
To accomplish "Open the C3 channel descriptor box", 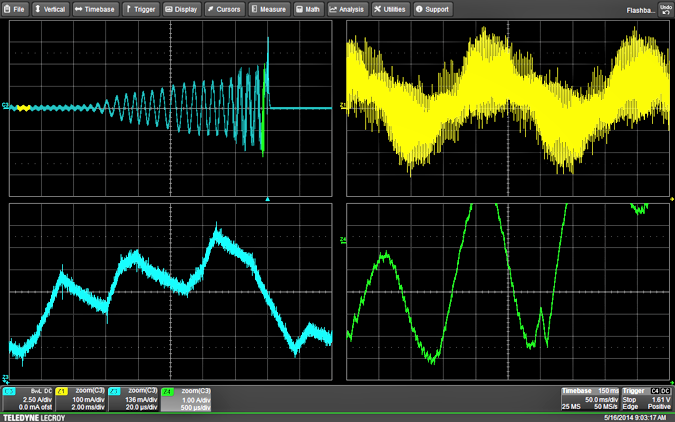I will (28, 399).
